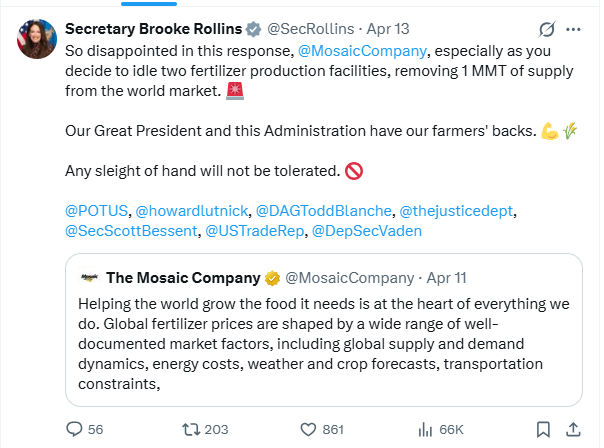
Task: Like the tweet with heart icon
Action: (308, 429)
